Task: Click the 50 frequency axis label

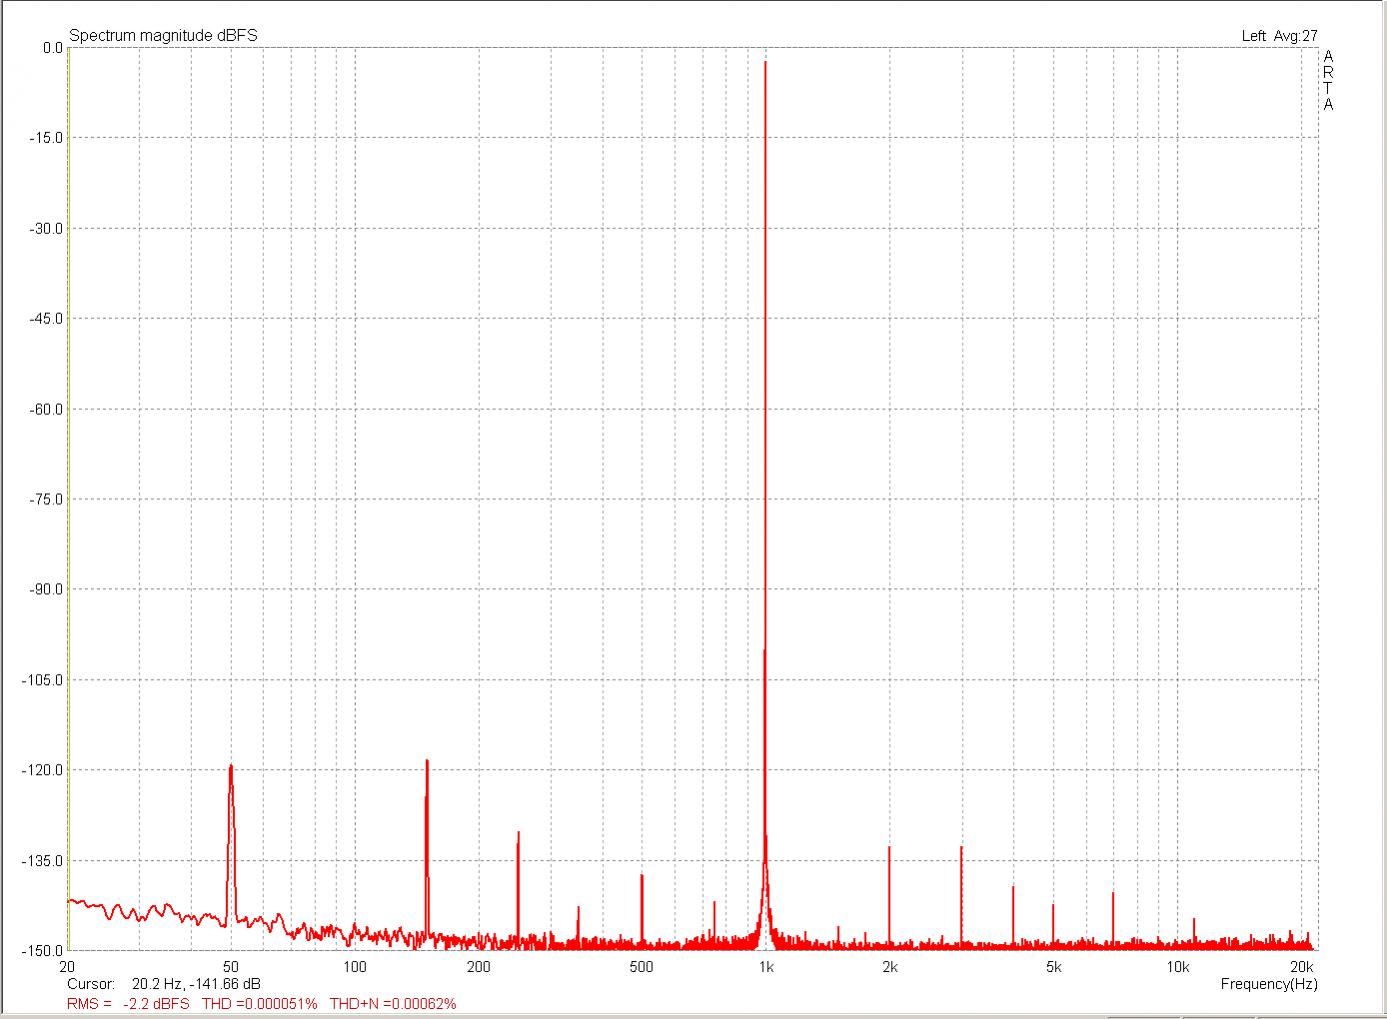Action: pyautogui.click(x=231, y=967)
